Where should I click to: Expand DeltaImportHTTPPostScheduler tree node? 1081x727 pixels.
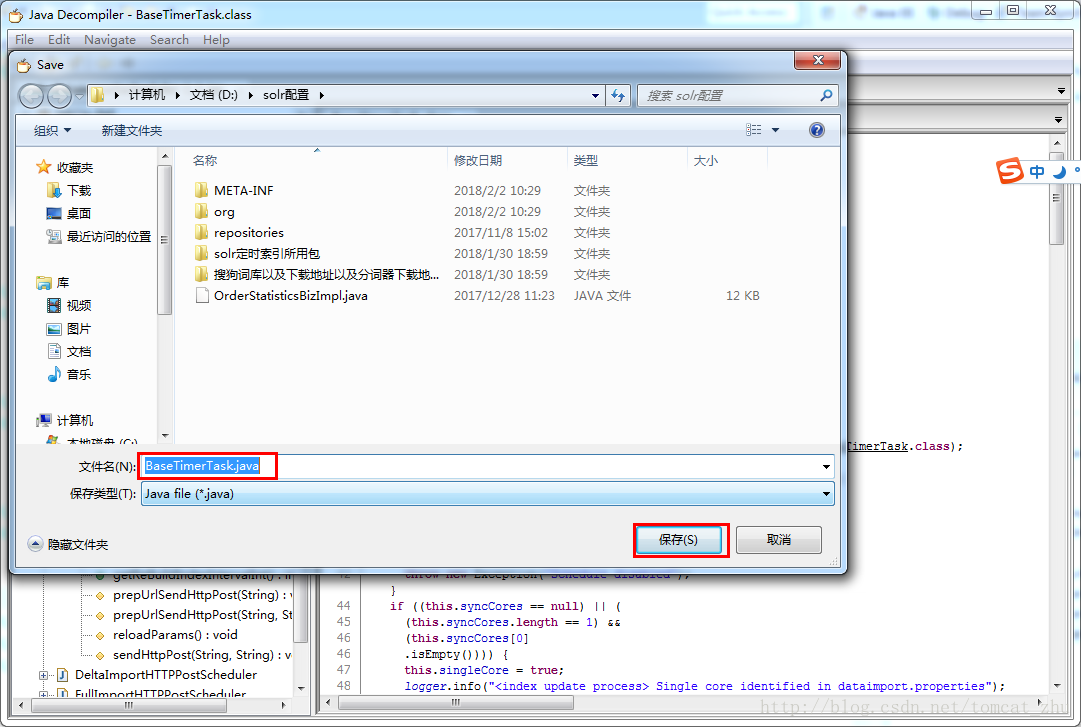[44, 675]
